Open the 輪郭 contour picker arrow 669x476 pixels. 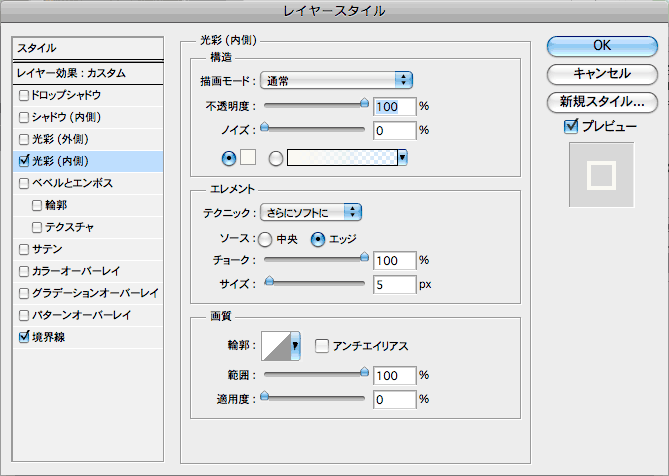coord(295,346)
